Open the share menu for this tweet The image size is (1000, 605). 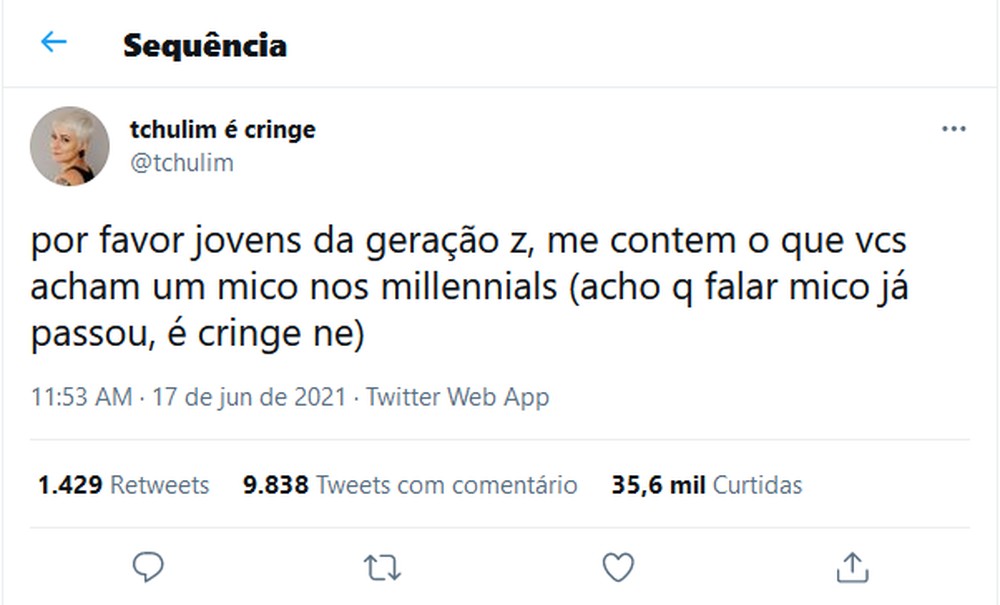coord(852,567)
